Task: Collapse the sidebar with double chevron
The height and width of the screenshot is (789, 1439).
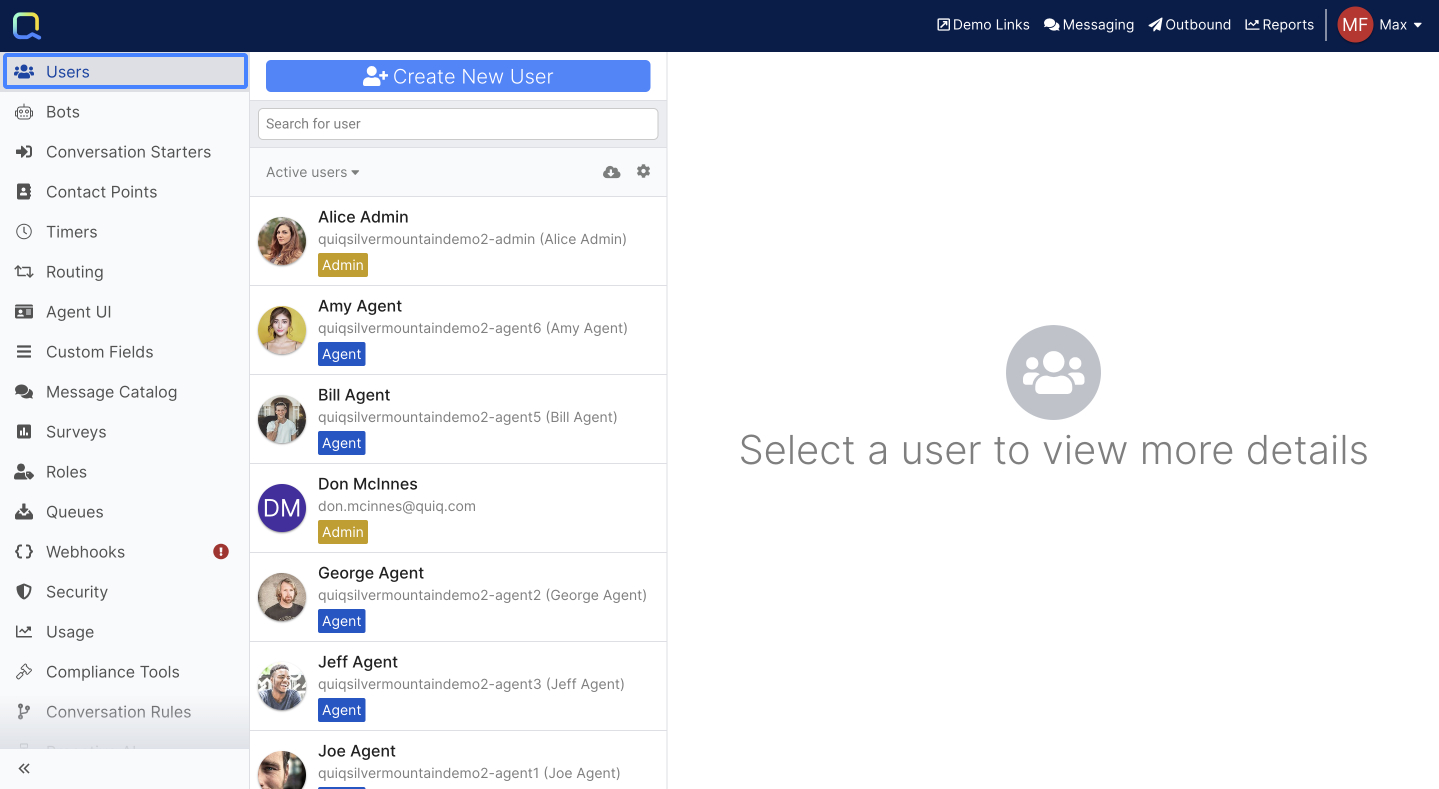Action: click(24, 768)
